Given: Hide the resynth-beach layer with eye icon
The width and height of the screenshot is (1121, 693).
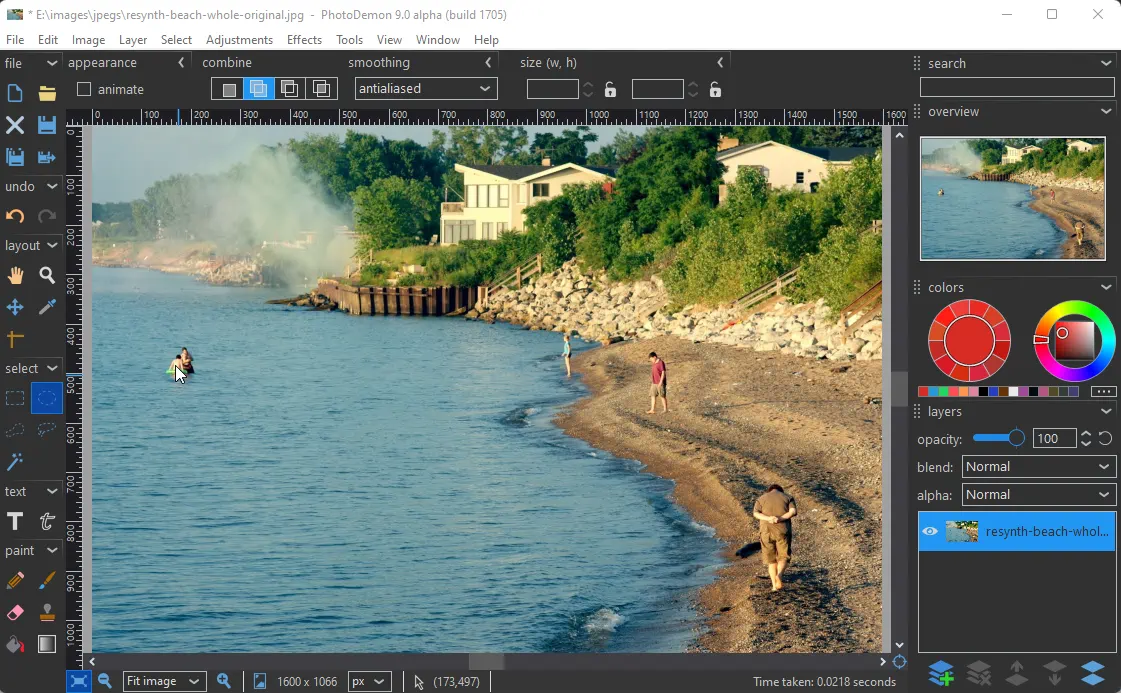Looking at the screenshot, I should click(930, 531).
